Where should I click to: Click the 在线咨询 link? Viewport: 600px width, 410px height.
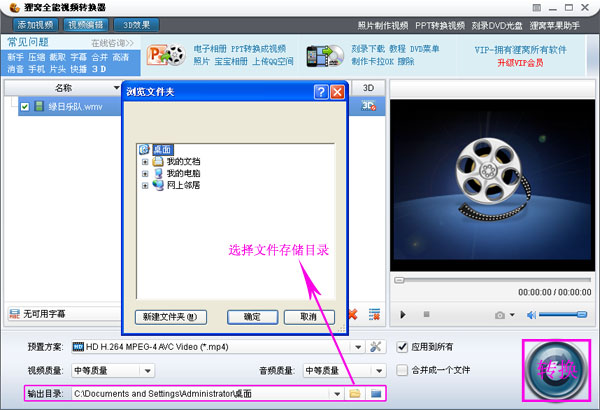tap(112, 43)
